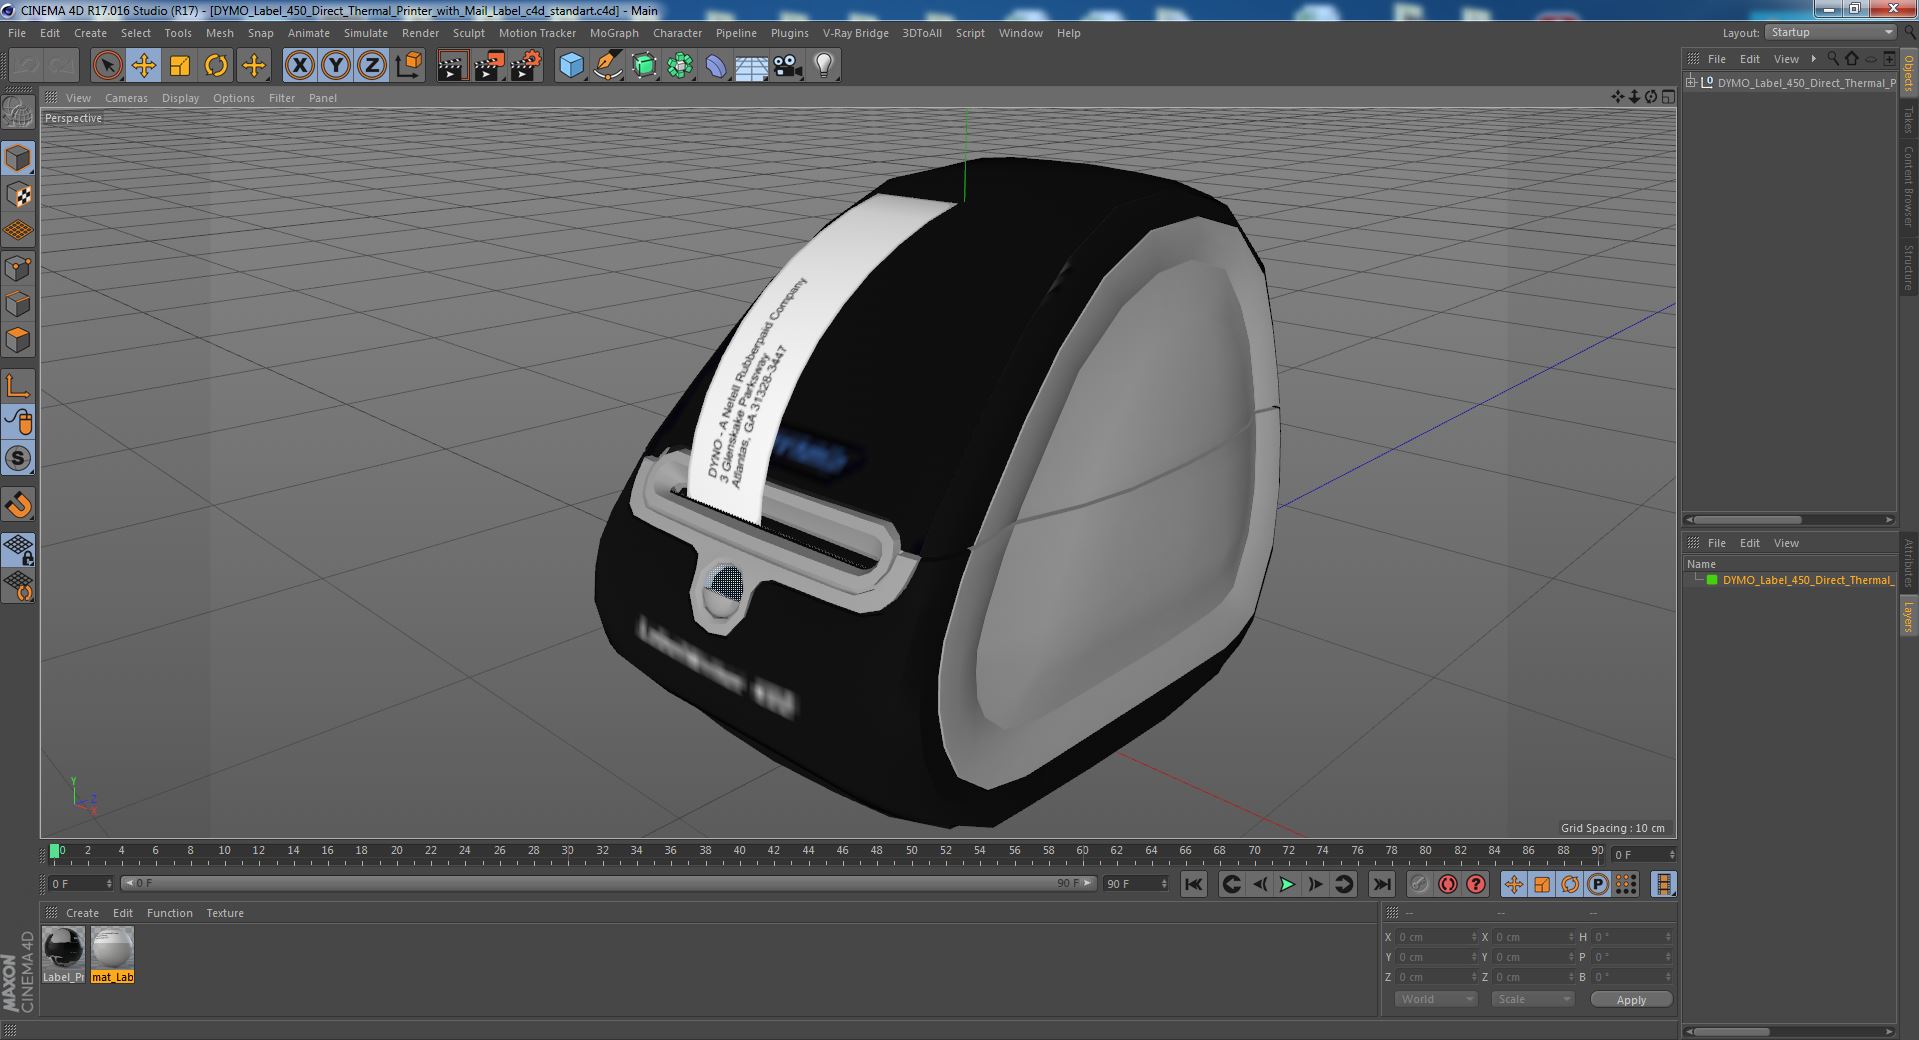Click the X position input field
The height and width of the screenshot is (1040, 1919).
pos(1436,937)
